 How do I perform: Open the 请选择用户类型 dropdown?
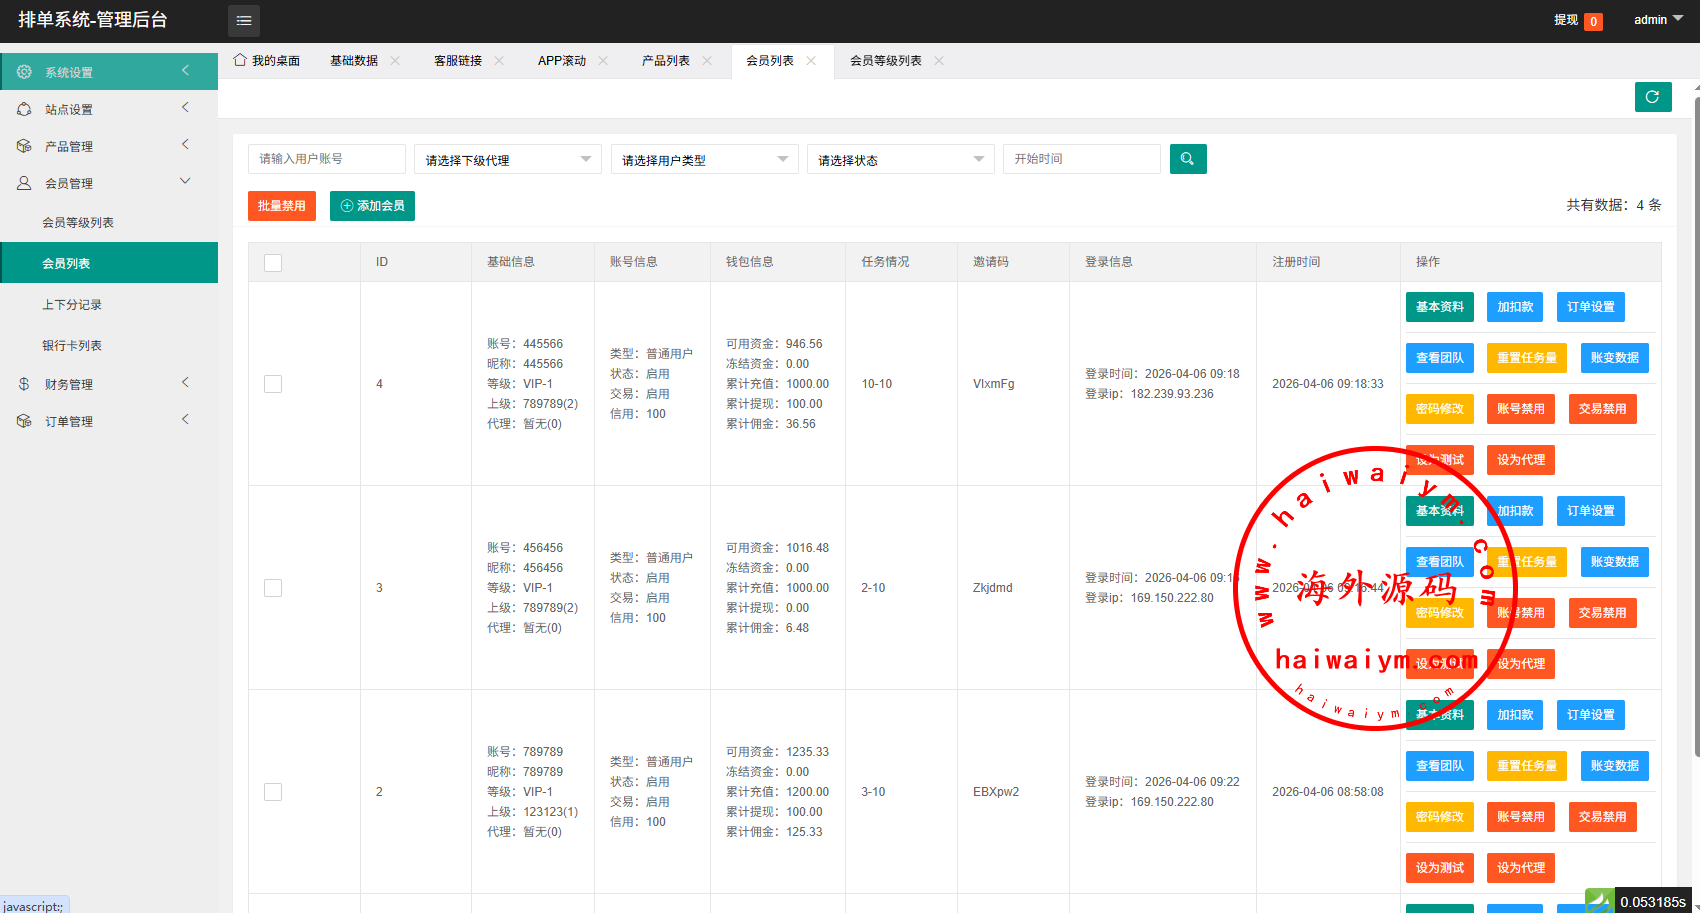704,160
